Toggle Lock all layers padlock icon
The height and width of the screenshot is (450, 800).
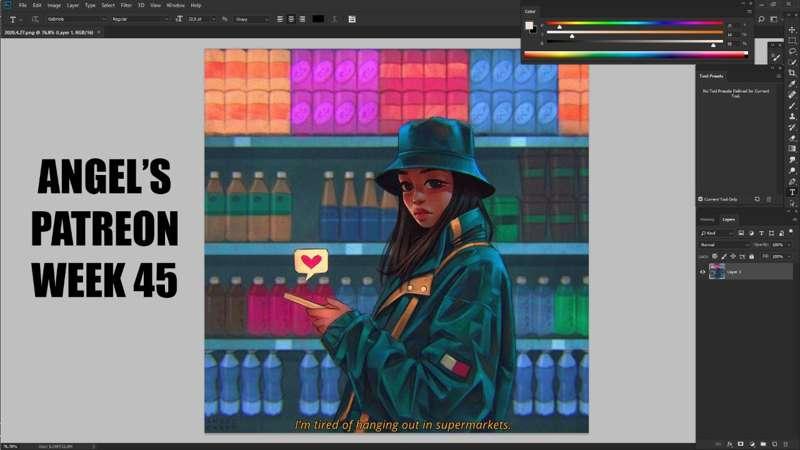[x=752, y=256]
